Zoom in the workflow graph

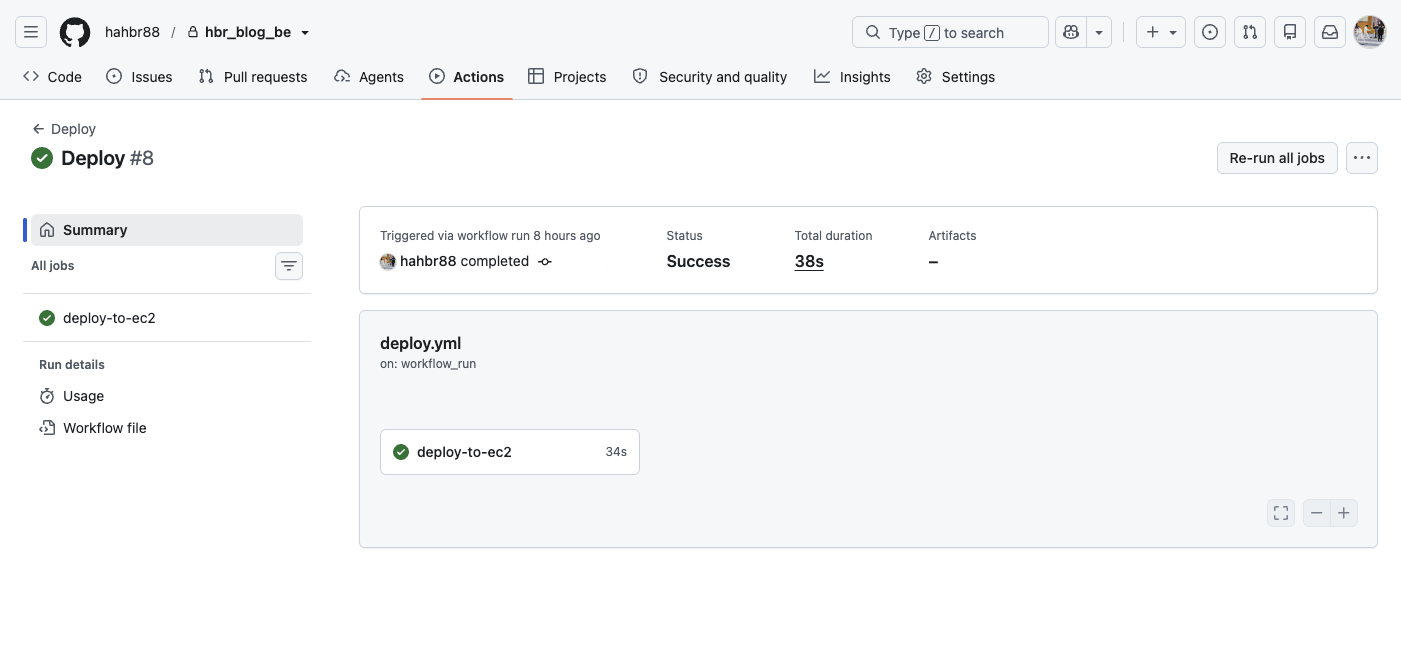tap(1344, 513)
